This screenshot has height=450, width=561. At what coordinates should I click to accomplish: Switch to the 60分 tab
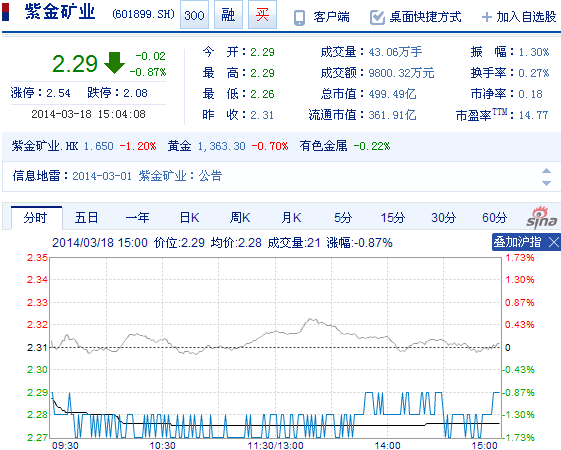point(495,217)
